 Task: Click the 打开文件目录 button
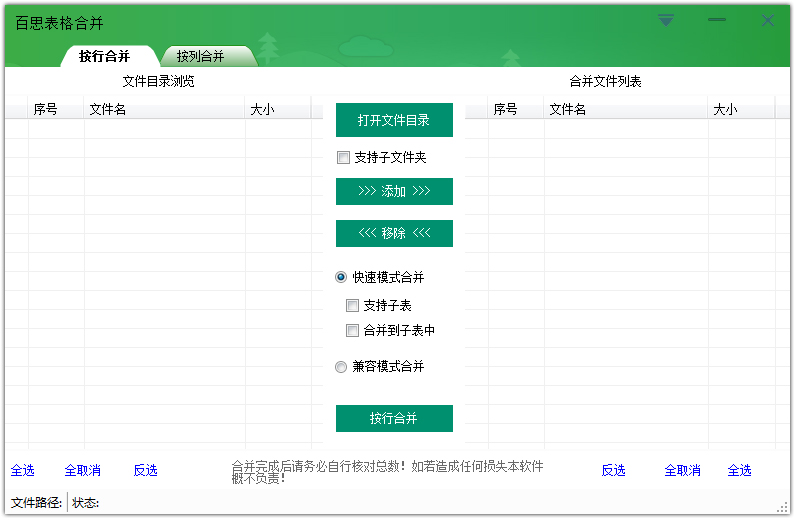(394, 120)
